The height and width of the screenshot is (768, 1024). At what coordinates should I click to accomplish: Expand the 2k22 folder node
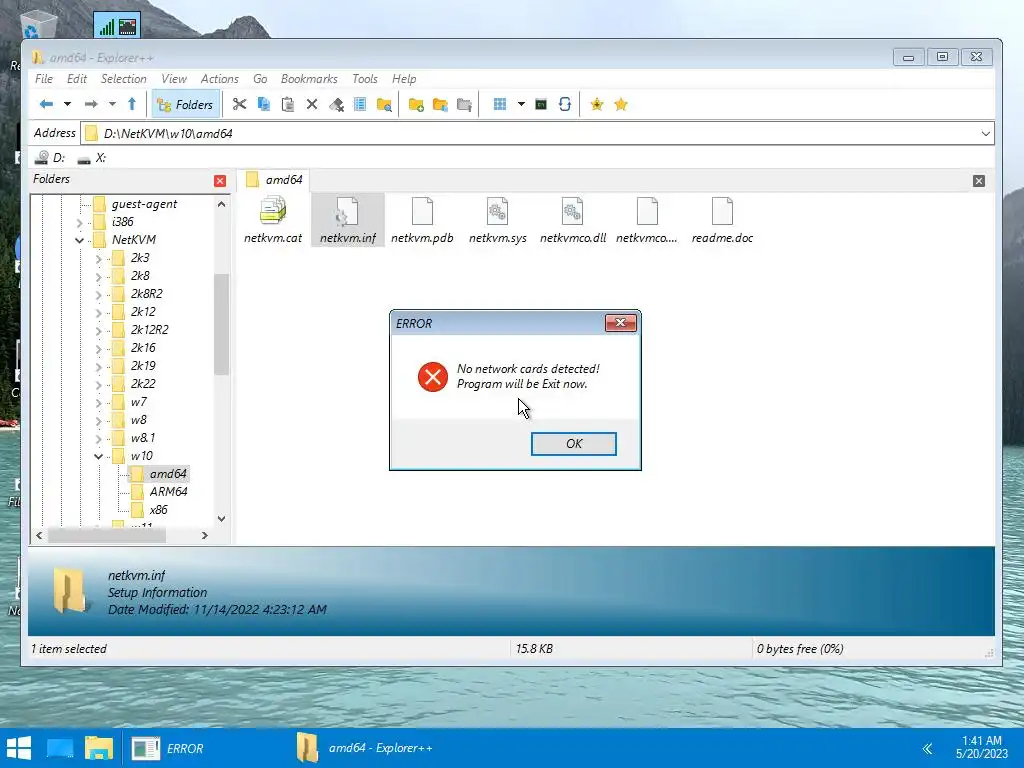[99, 385]
